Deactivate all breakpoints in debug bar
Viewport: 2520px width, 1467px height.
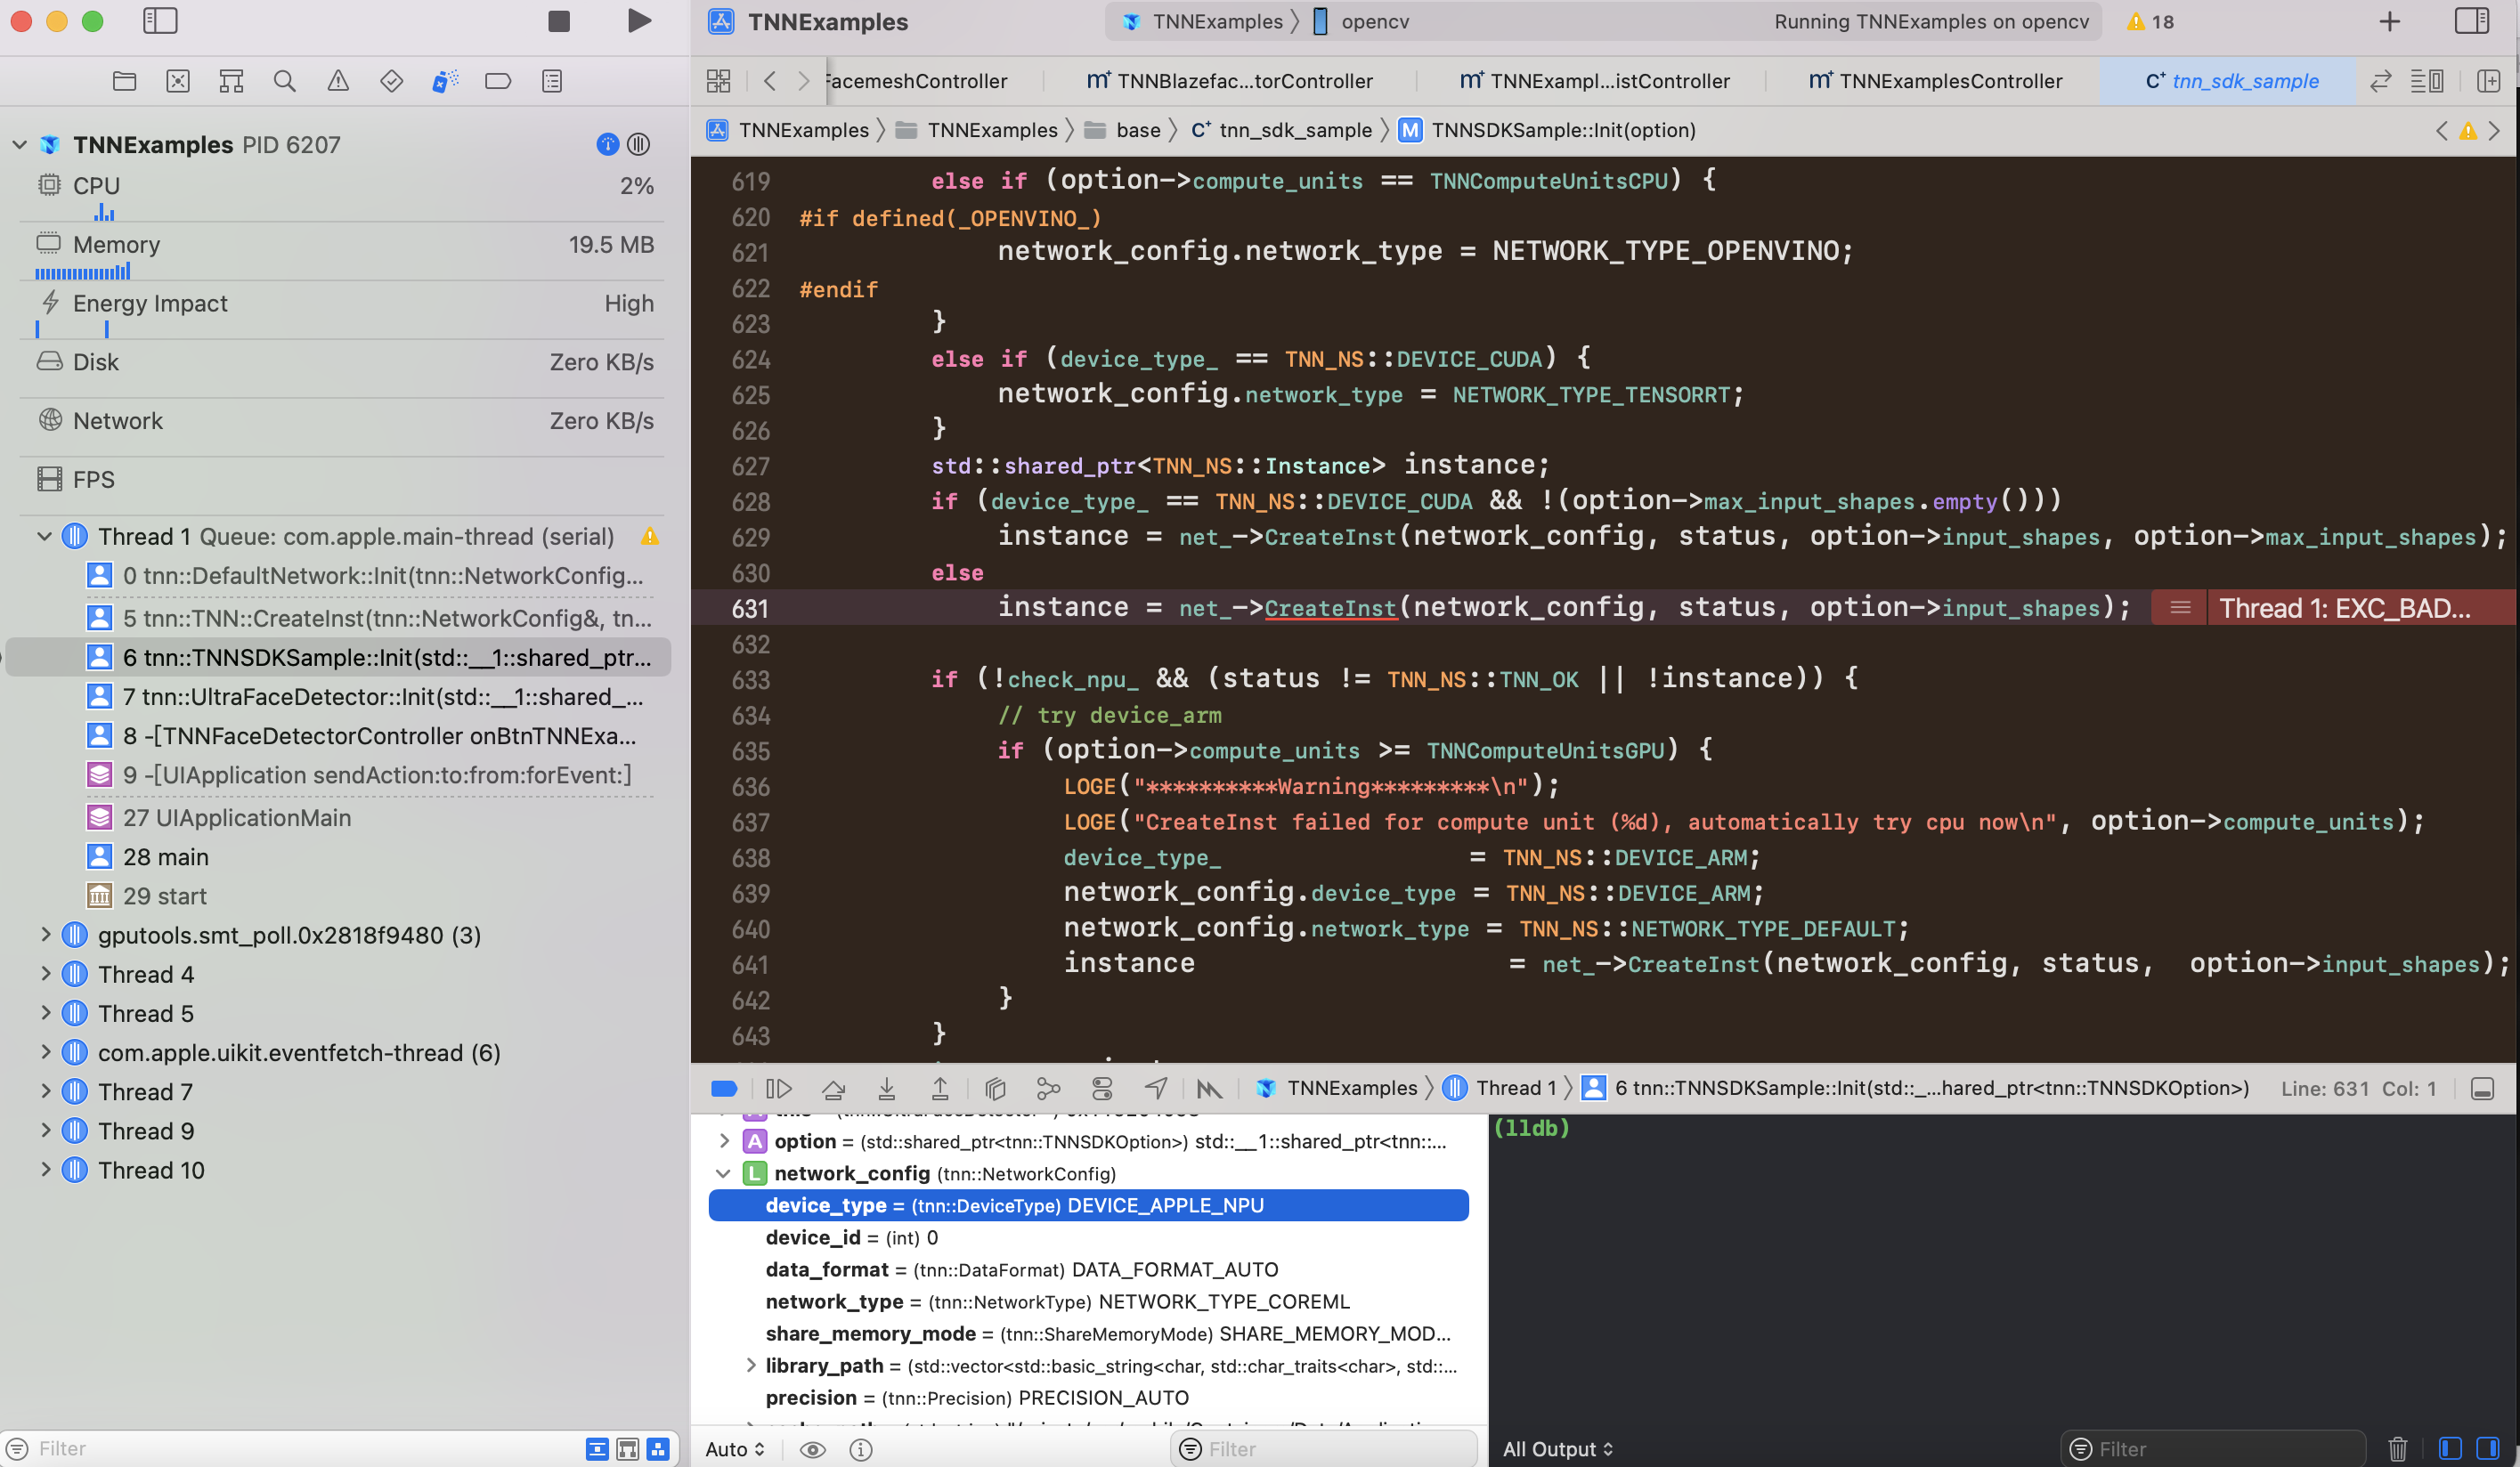coord(723,1088)
